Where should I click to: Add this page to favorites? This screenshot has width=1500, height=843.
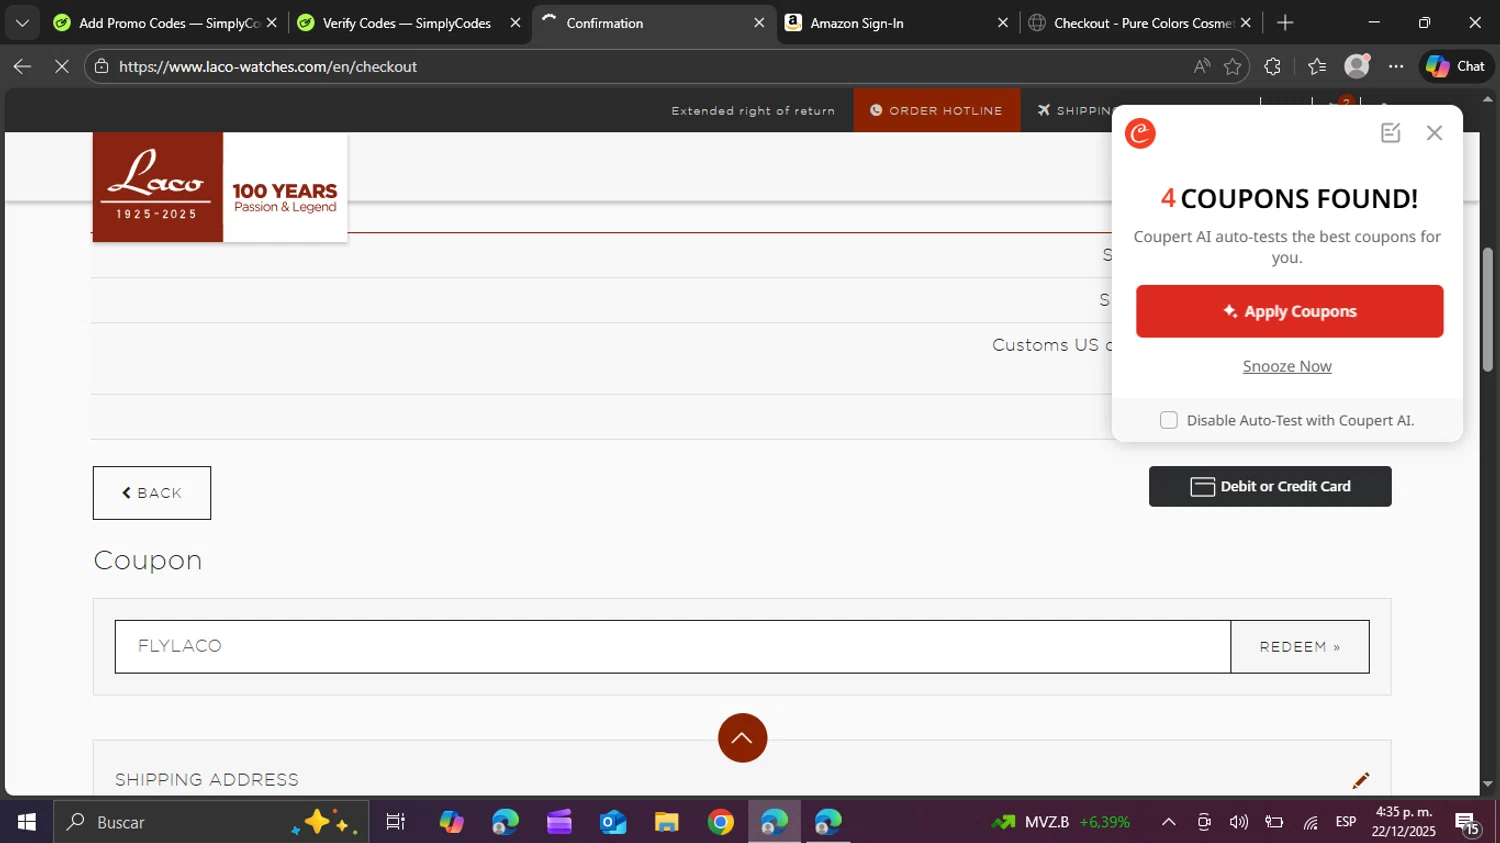coord(1233,67)
